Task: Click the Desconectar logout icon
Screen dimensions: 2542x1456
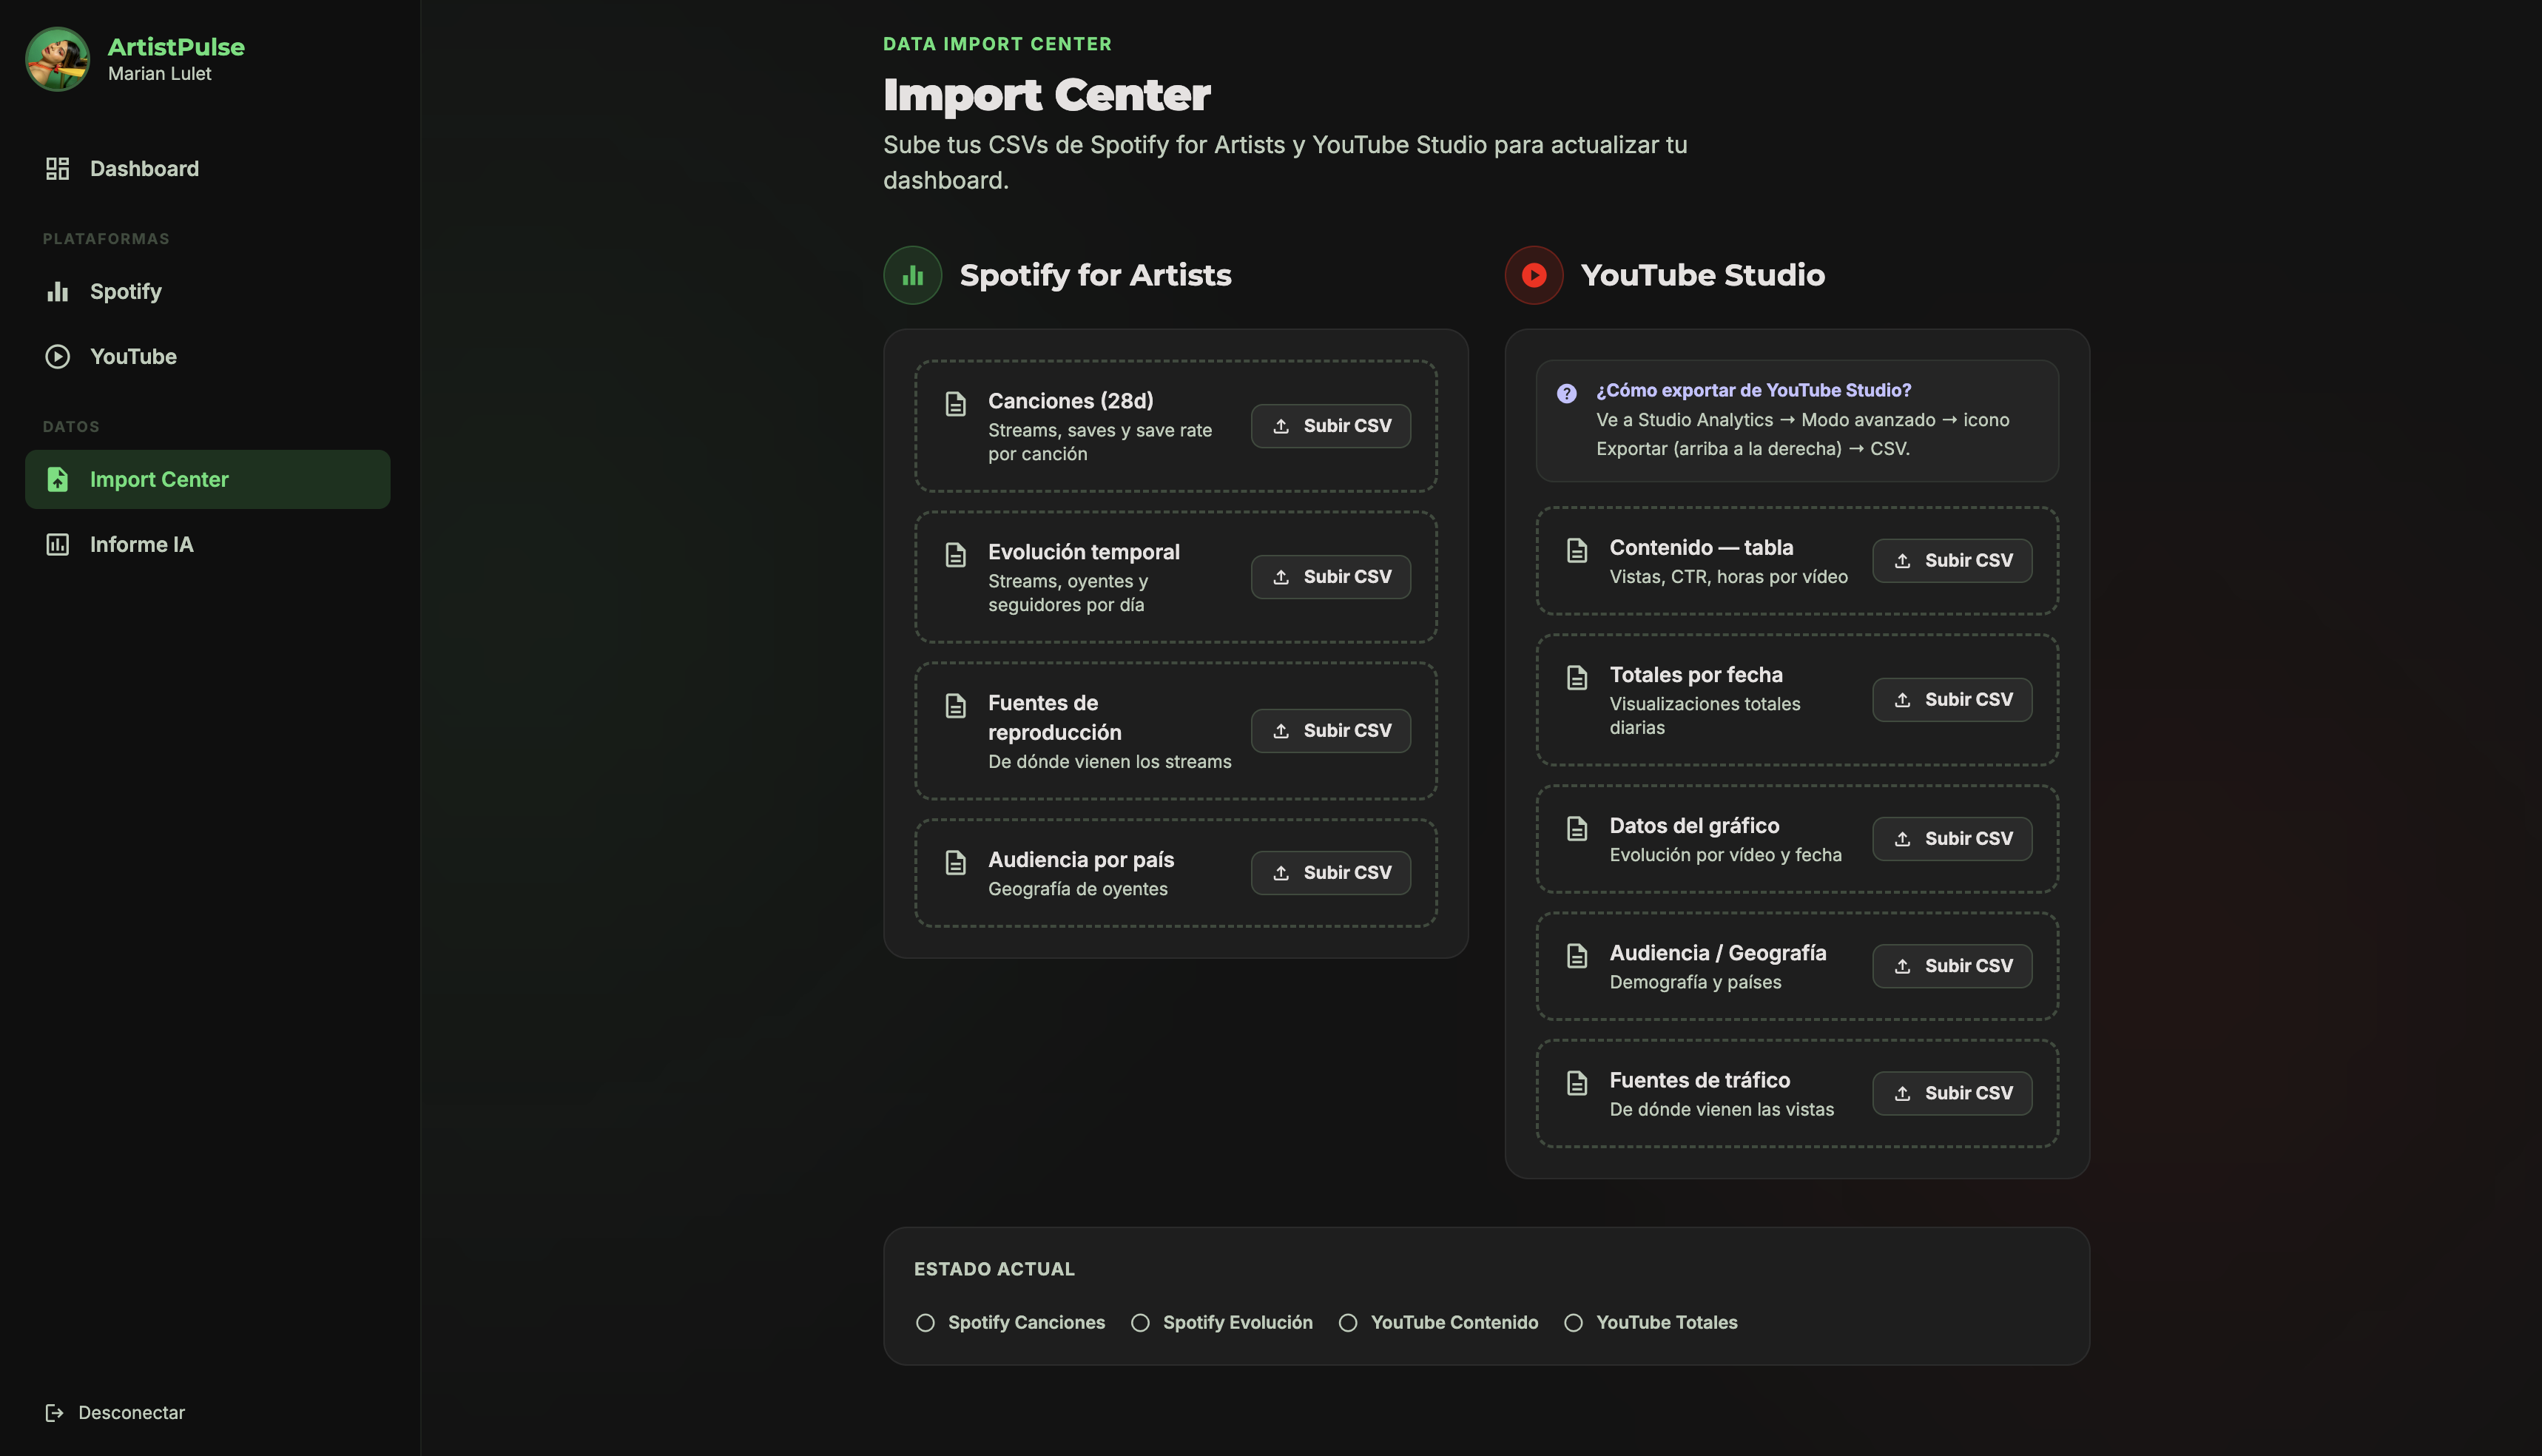Action: click(x=54, y=1412)
